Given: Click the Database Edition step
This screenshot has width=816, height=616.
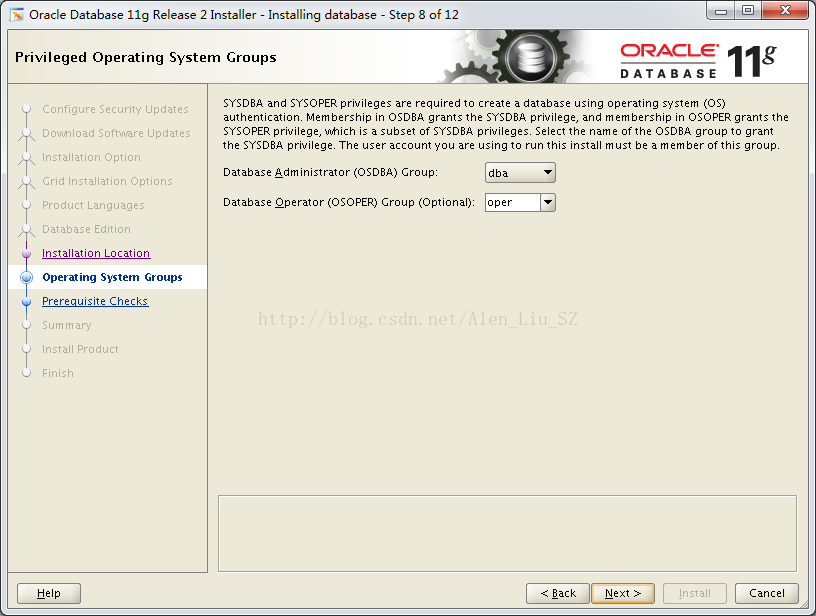Looking at the screenshot, I should click(x=86, y=229).
